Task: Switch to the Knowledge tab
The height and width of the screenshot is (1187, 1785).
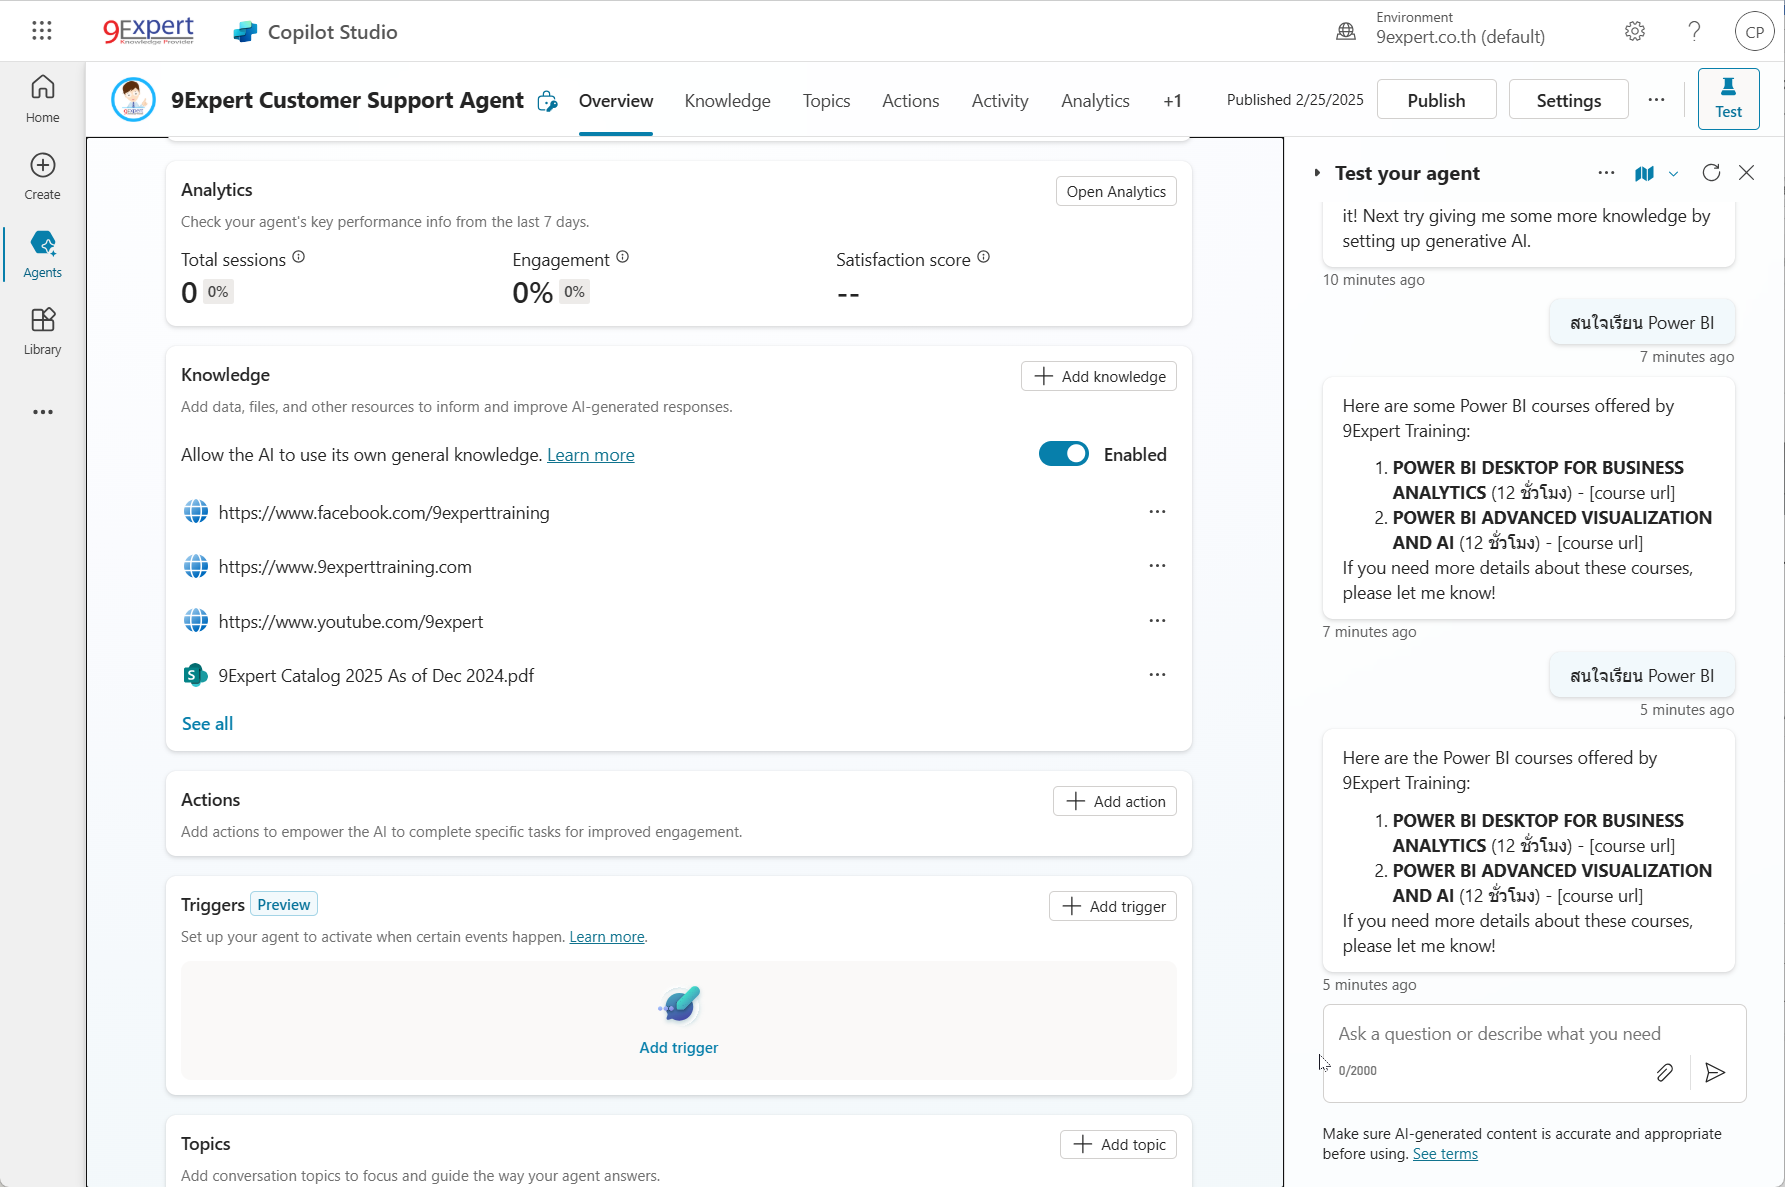Action: [x=727, y=100]
